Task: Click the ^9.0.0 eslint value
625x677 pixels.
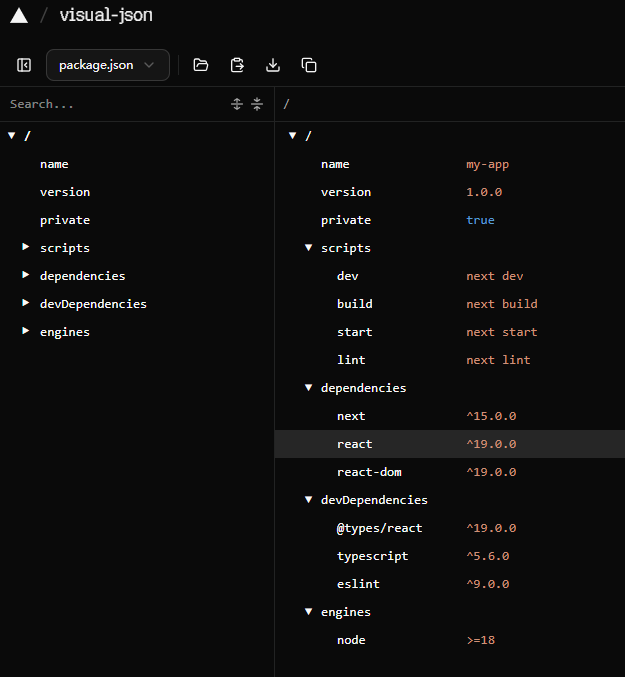Action: 488,584
